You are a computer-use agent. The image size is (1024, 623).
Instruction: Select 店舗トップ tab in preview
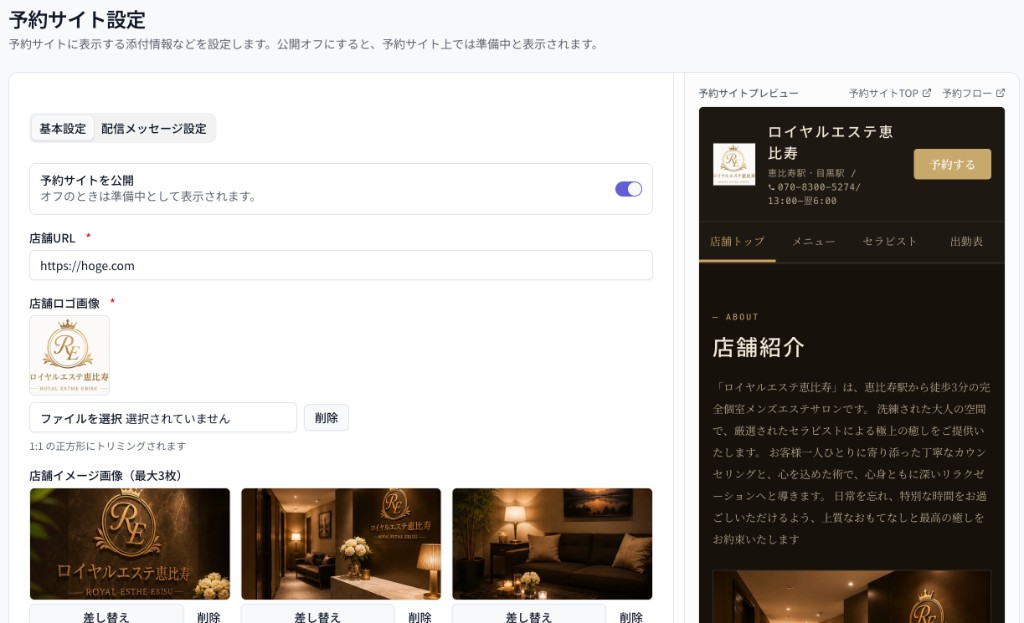pos(737,242)
